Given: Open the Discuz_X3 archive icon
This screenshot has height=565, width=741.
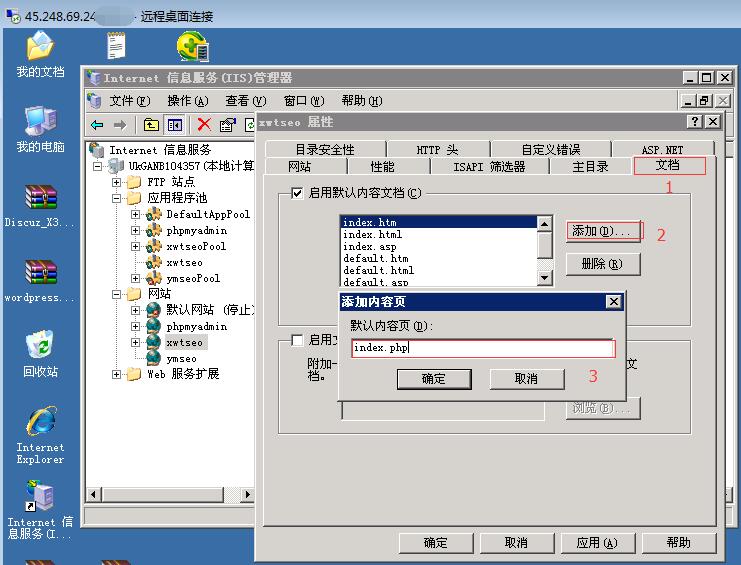Looking at the screenshot, I should pyautogui.click(x=41, y=197).
